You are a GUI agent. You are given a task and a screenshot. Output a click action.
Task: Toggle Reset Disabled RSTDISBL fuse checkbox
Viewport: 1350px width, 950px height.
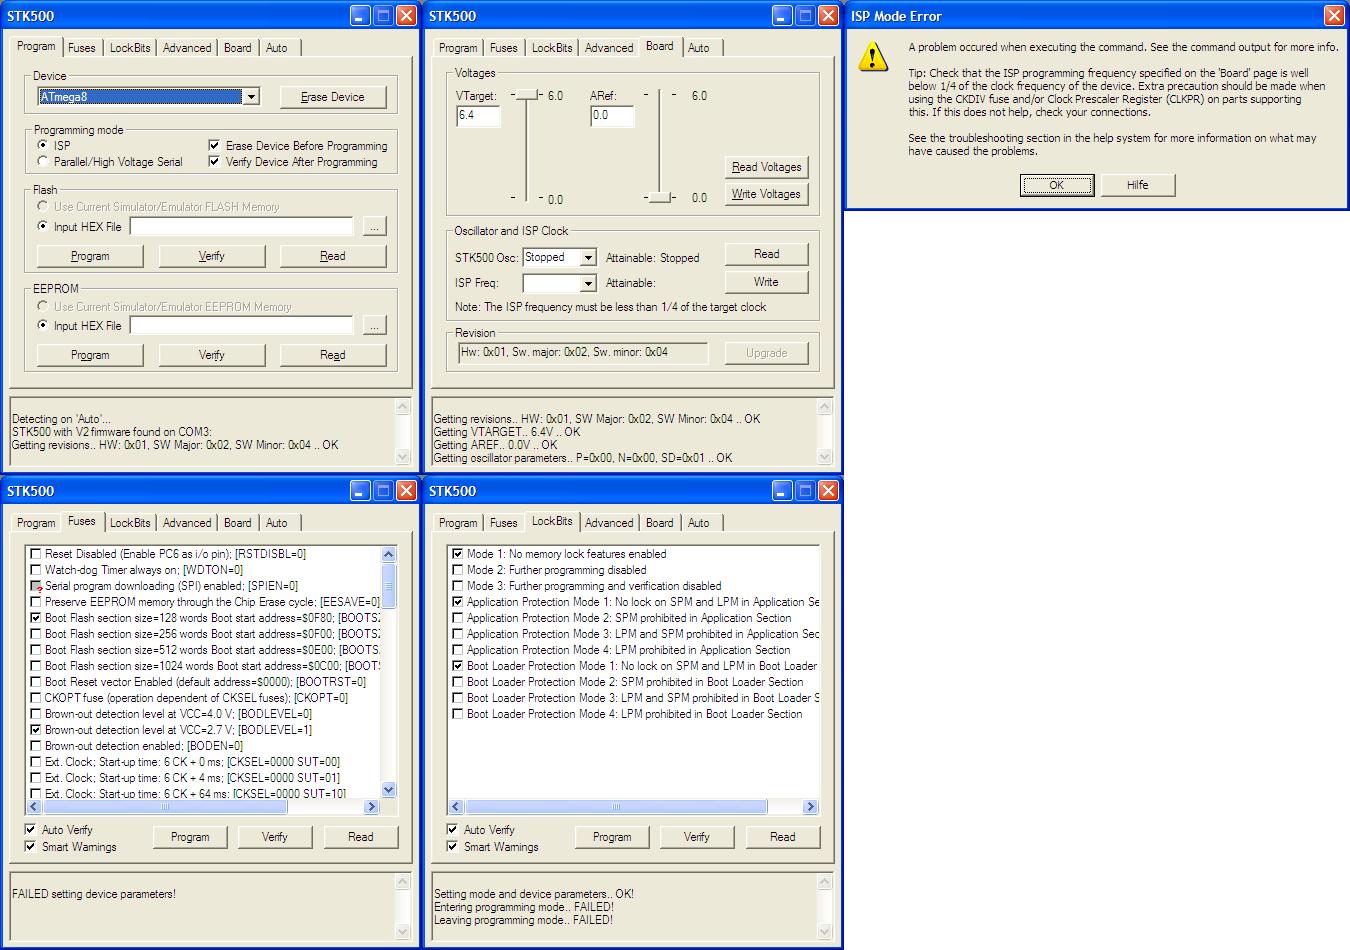[36, 554]
